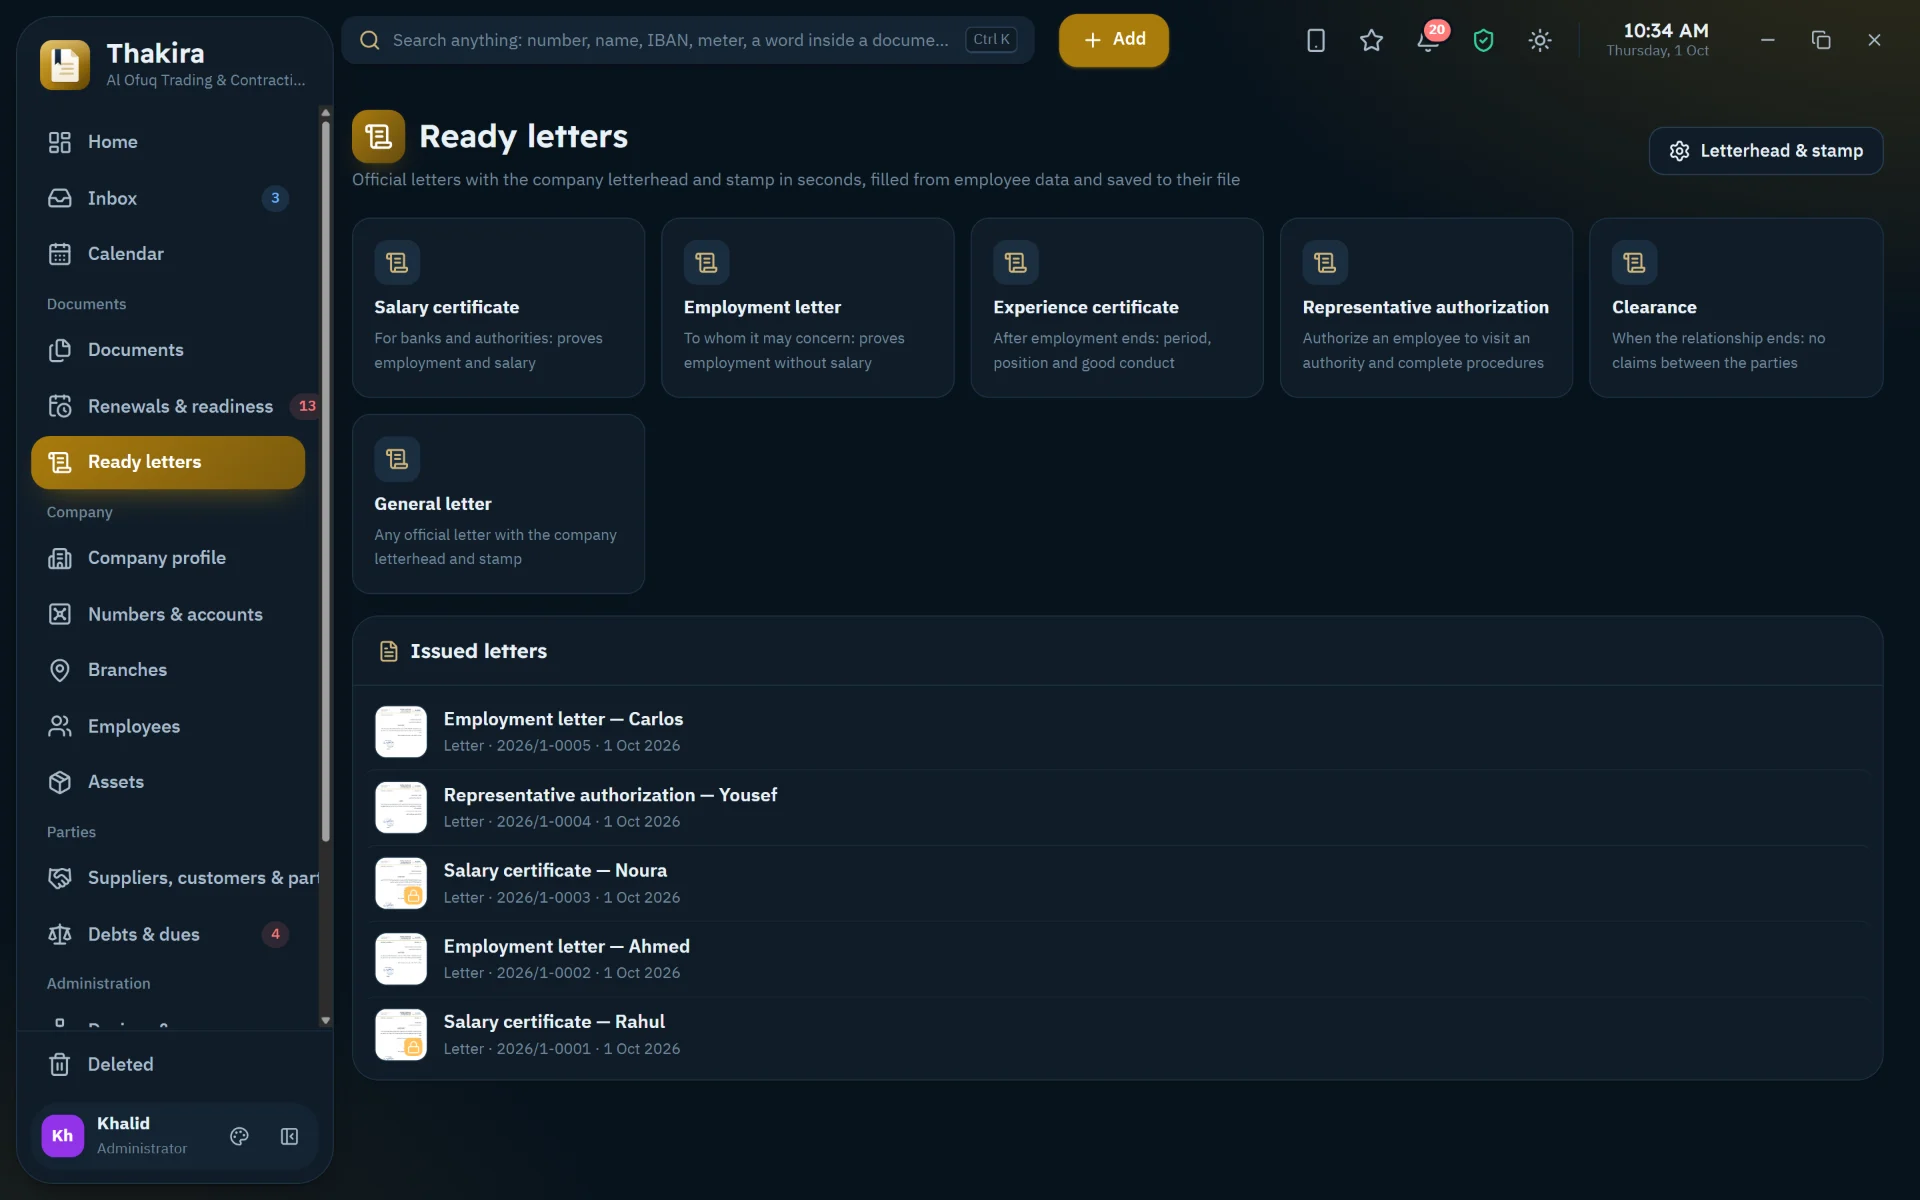1920x1200 pixels.
Task: Create a Representative authorization letter
Action: (1426, 308)
